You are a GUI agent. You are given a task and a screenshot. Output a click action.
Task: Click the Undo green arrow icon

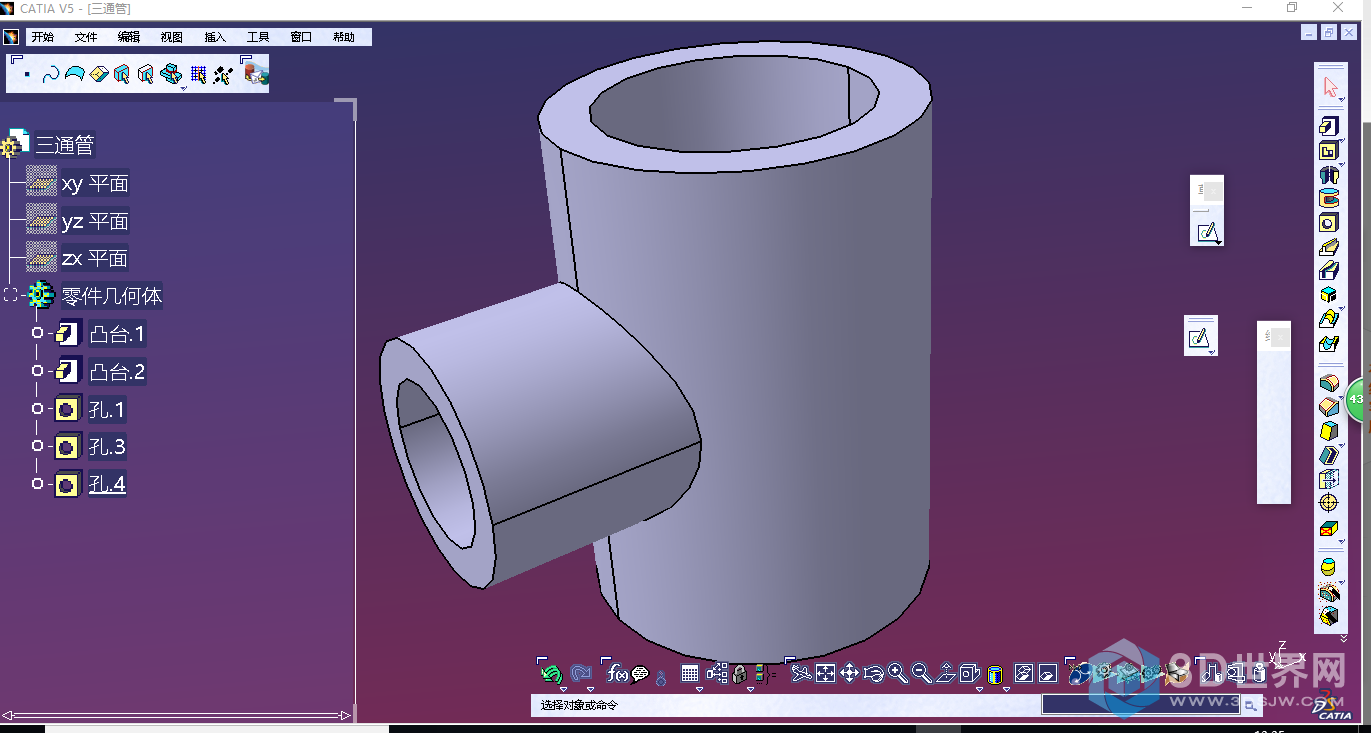pos(550,674)
